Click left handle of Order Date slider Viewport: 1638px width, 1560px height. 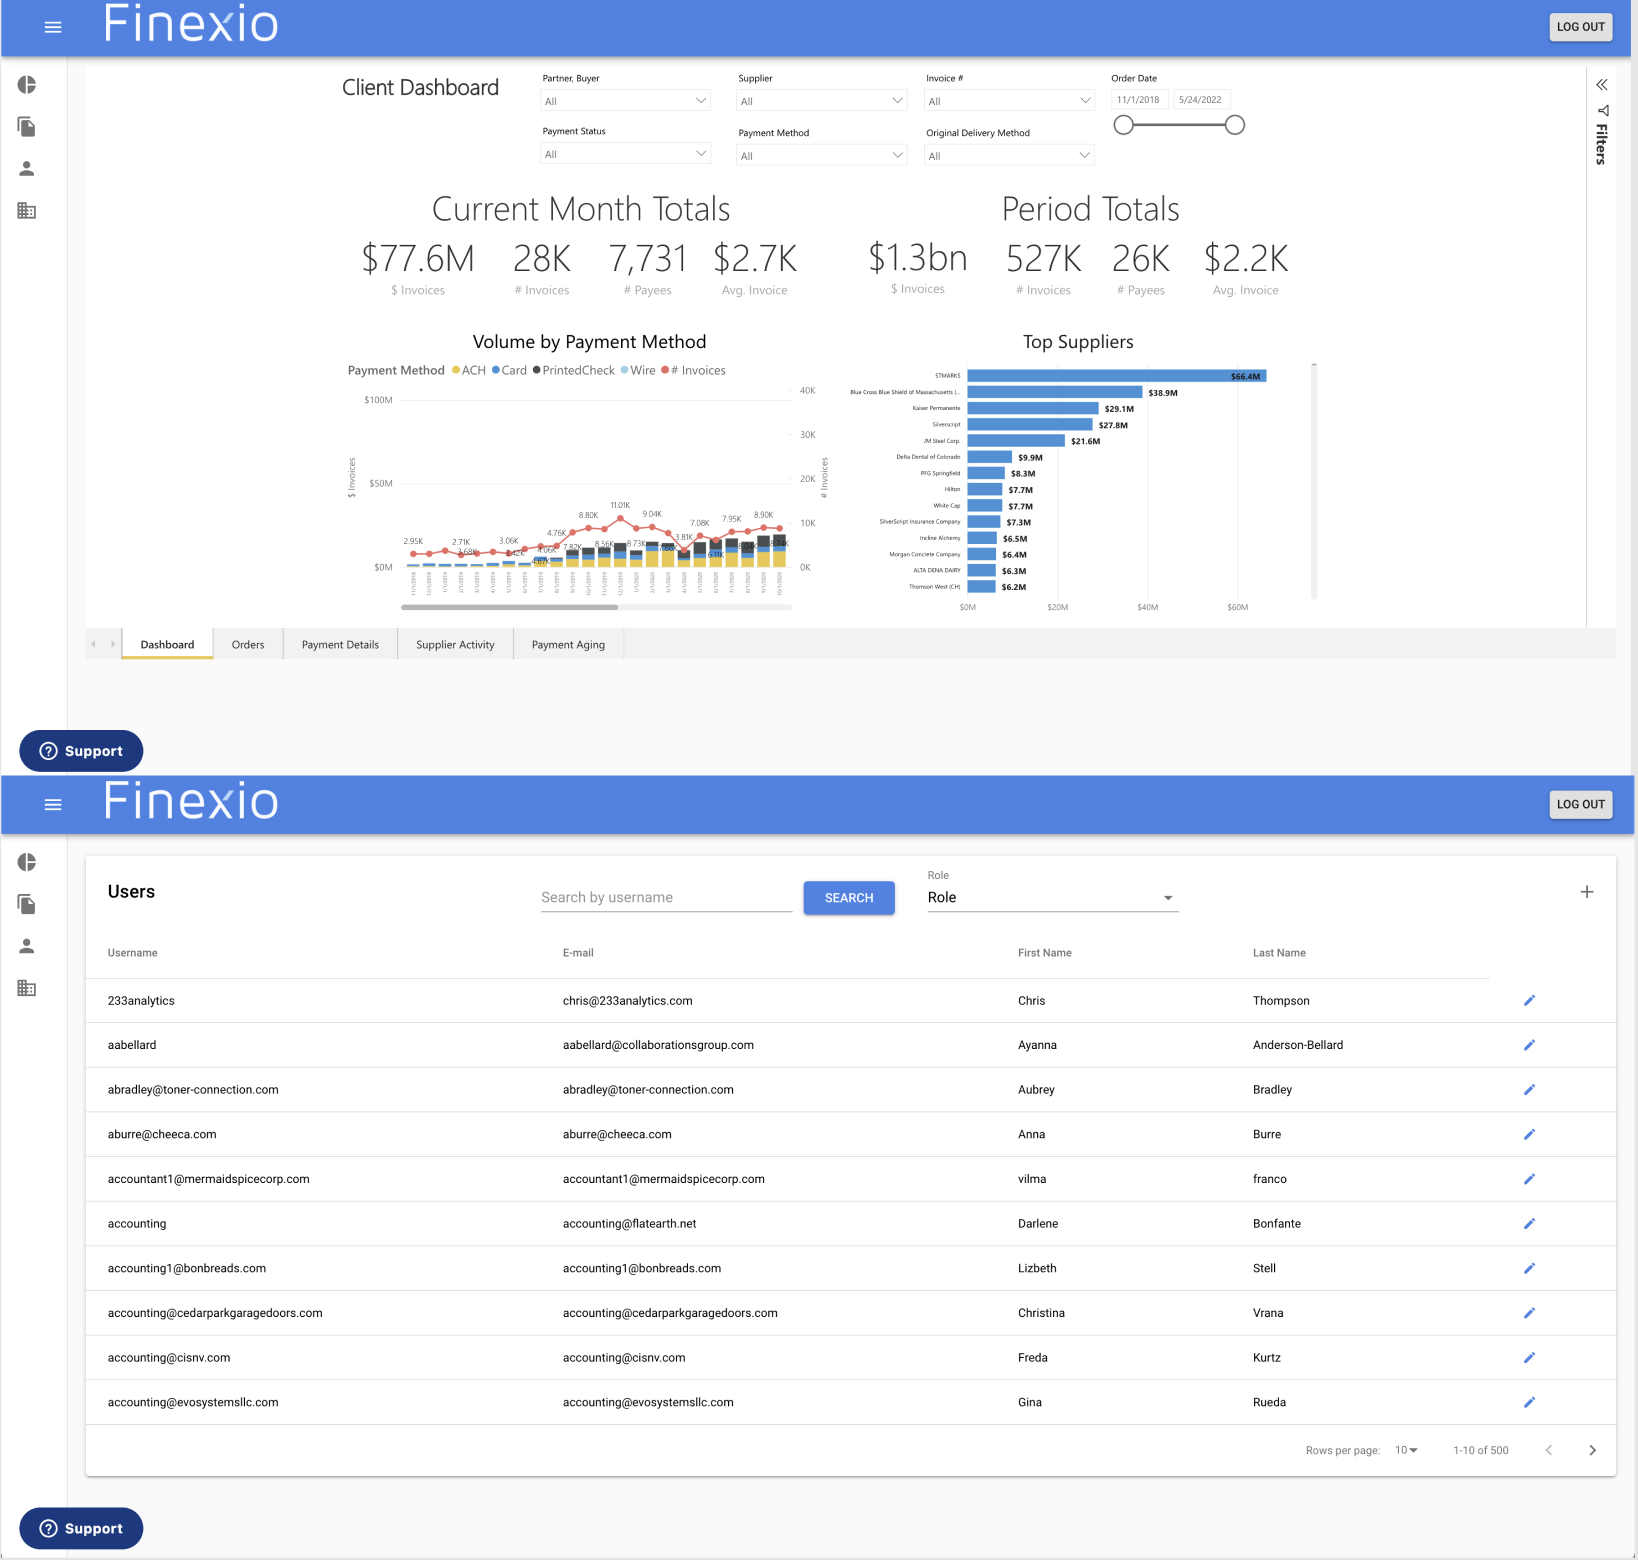coord(1124,125)
